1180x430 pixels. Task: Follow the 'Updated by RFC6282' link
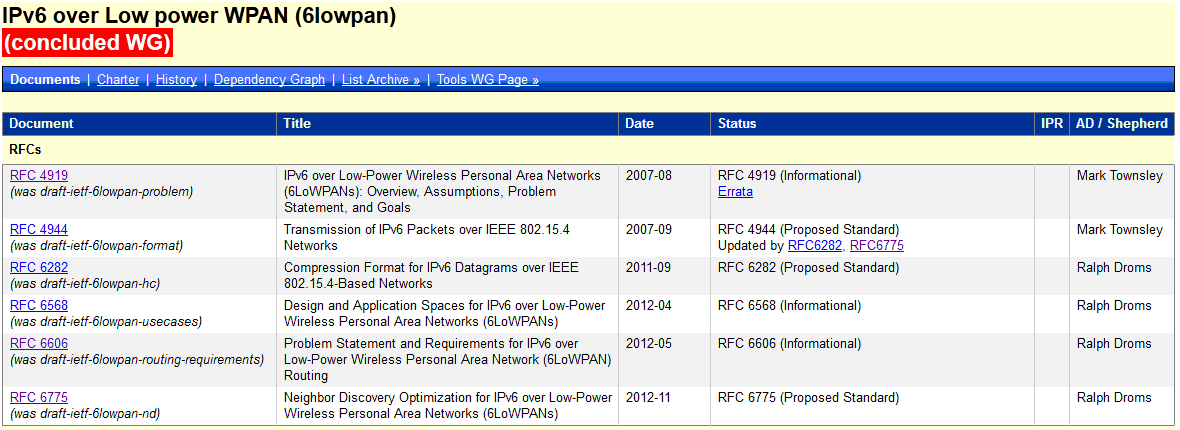coord(815,245)
